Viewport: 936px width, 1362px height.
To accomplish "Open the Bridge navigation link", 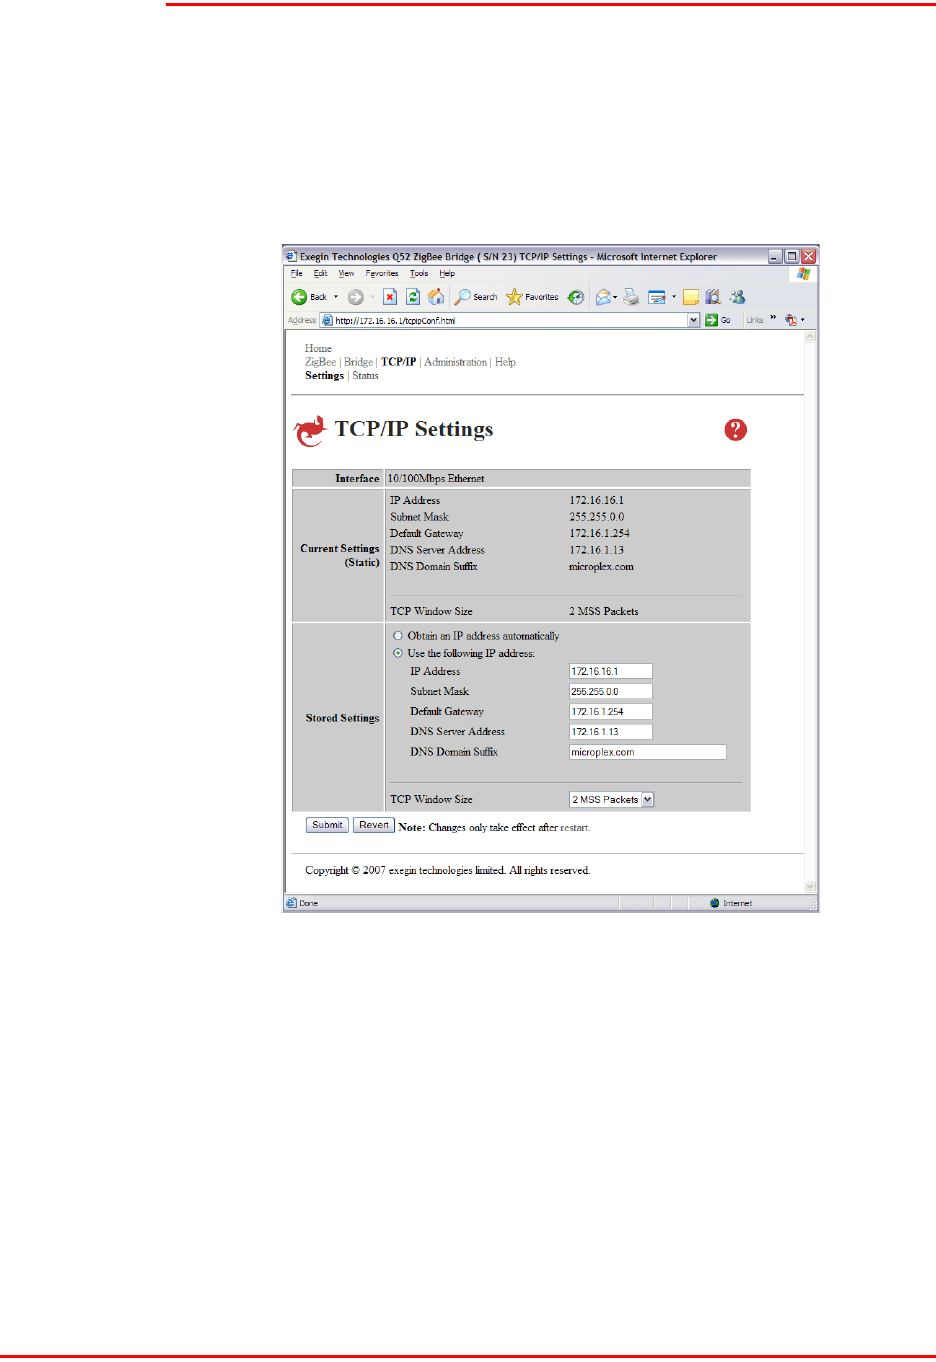I will tap(358, 362).
